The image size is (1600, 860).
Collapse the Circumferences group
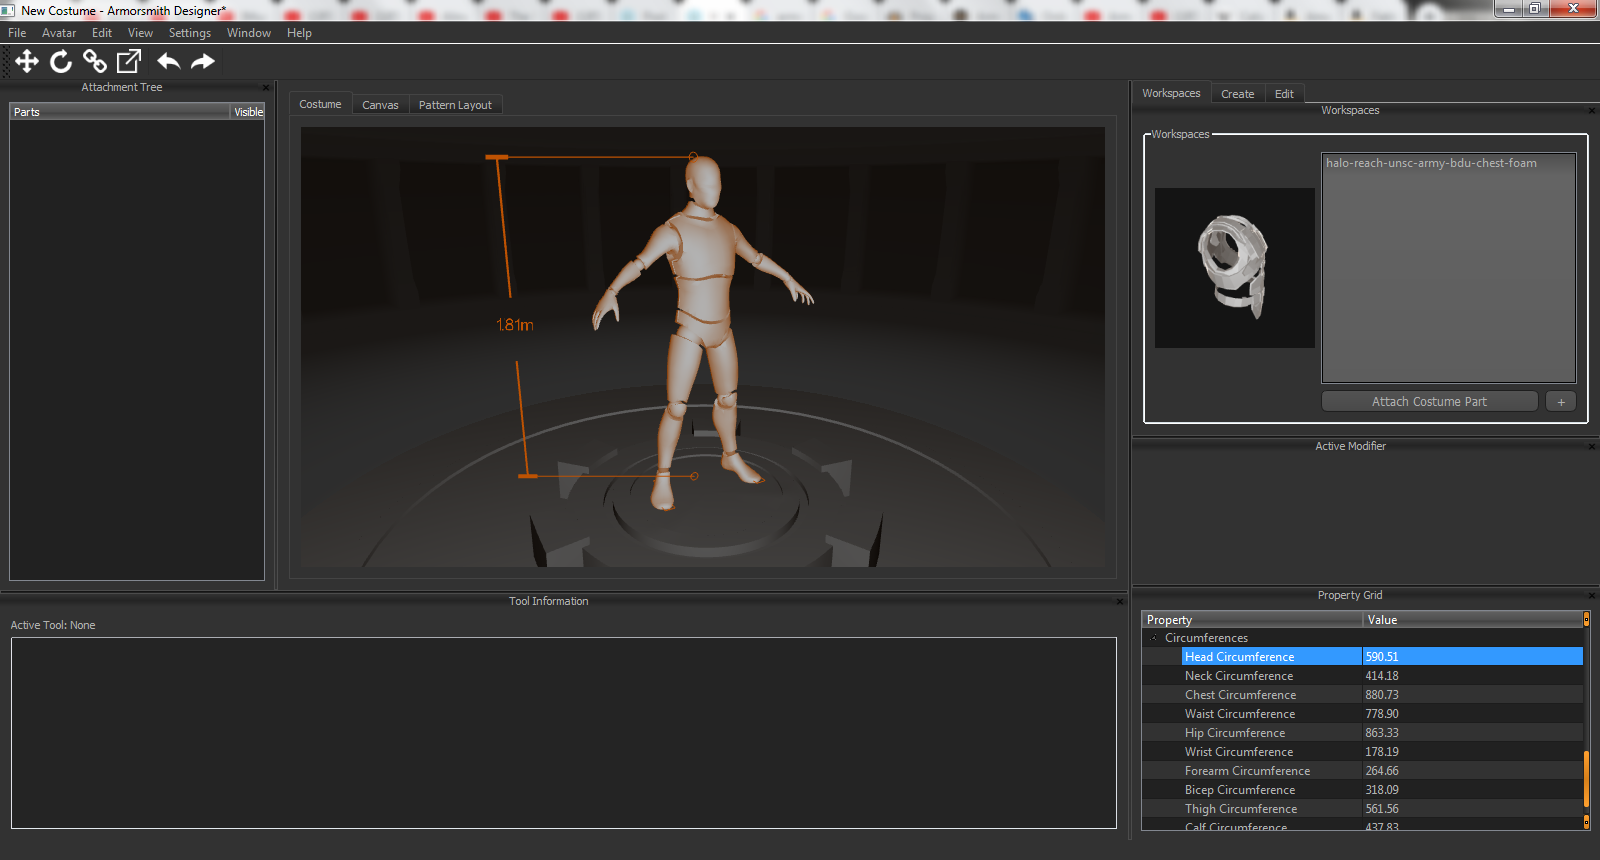pos(1154,638)
